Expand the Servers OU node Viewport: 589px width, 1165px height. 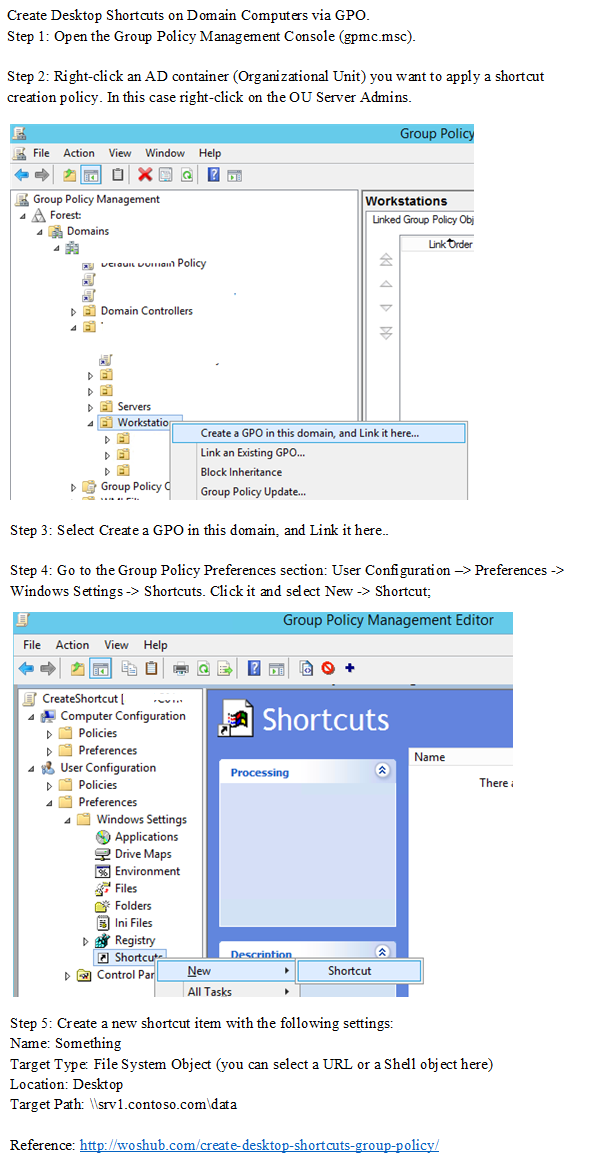pyautogui.click(x=91, y=407)
